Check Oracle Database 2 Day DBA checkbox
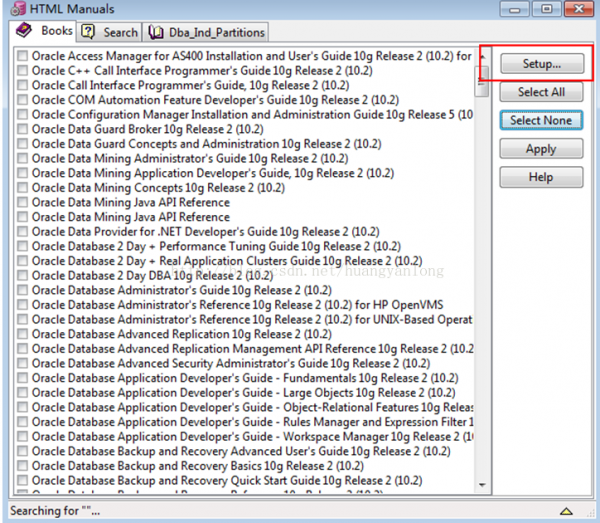The height and width of the screenshot is (523, 600). pyautogui.click(x=23, y=275)
